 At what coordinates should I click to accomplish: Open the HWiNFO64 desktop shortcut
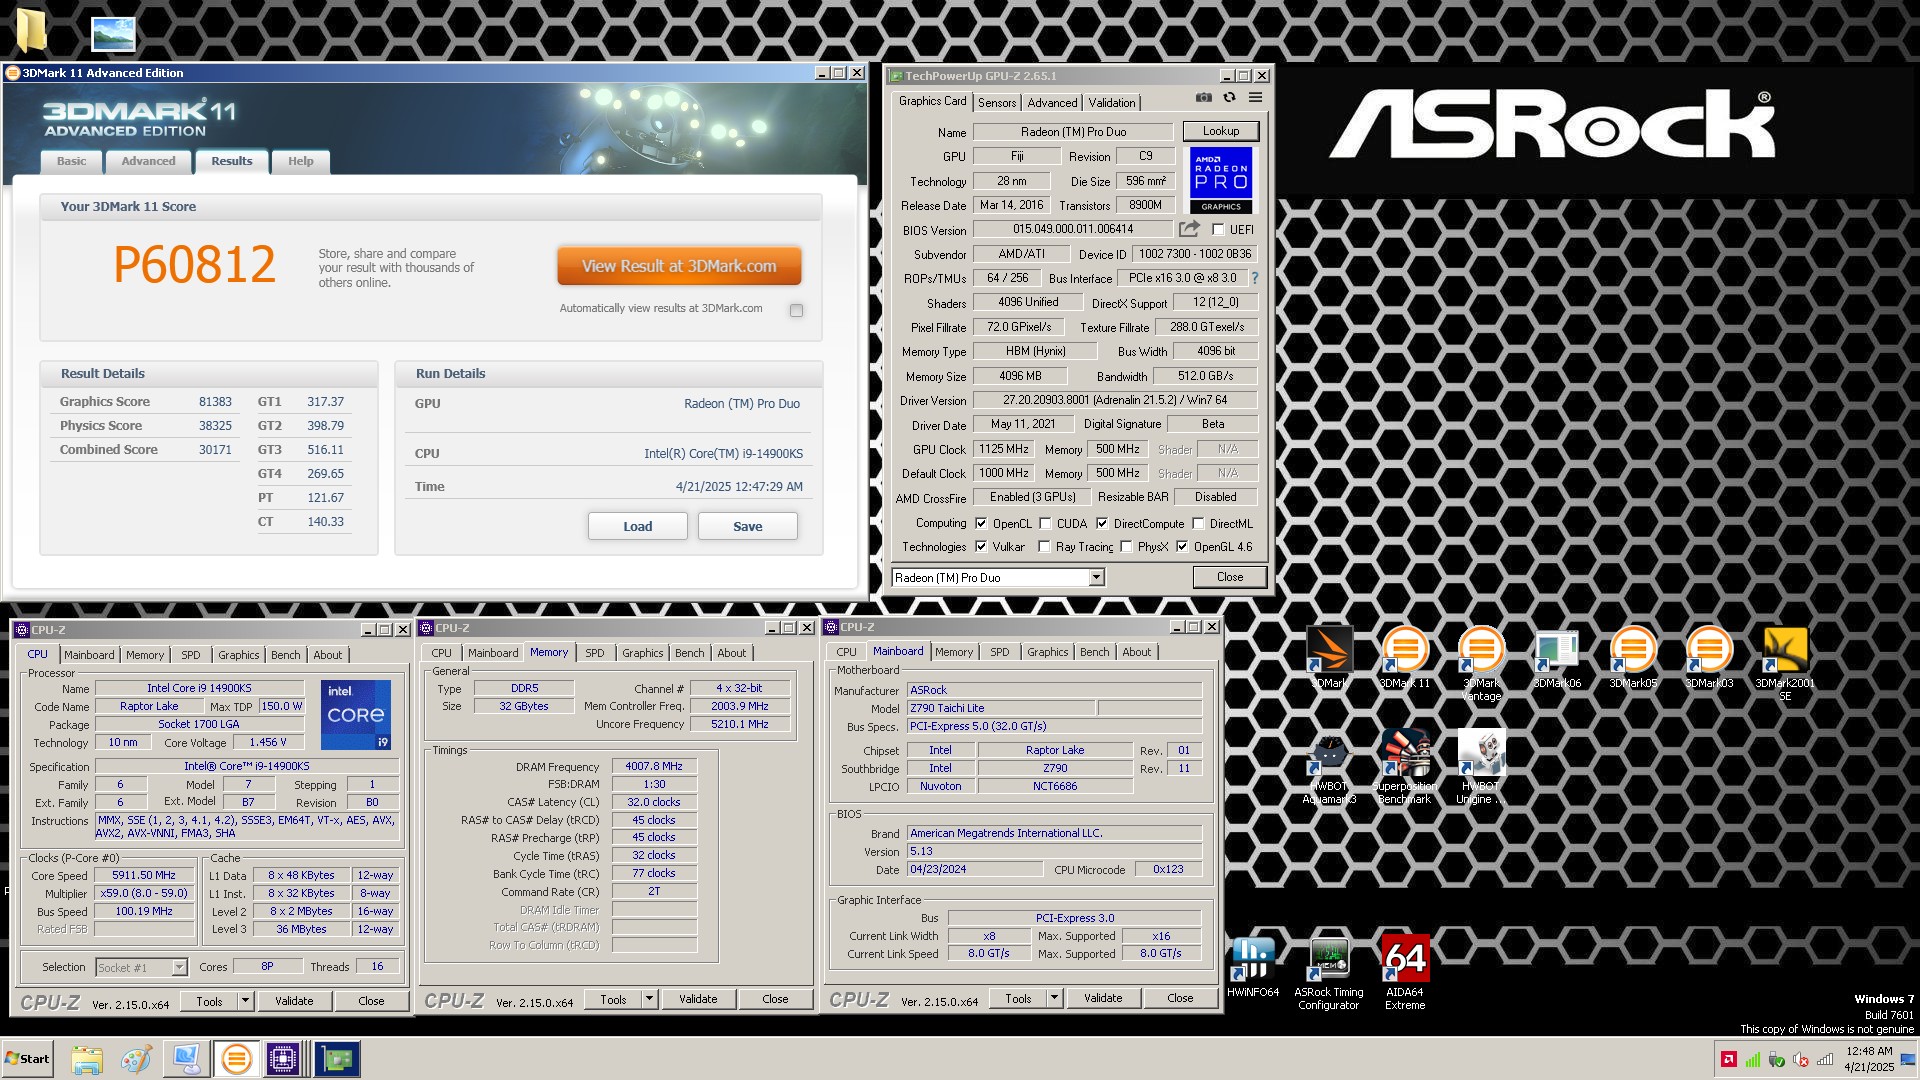pyautogui.click(x=1253, y=967)
